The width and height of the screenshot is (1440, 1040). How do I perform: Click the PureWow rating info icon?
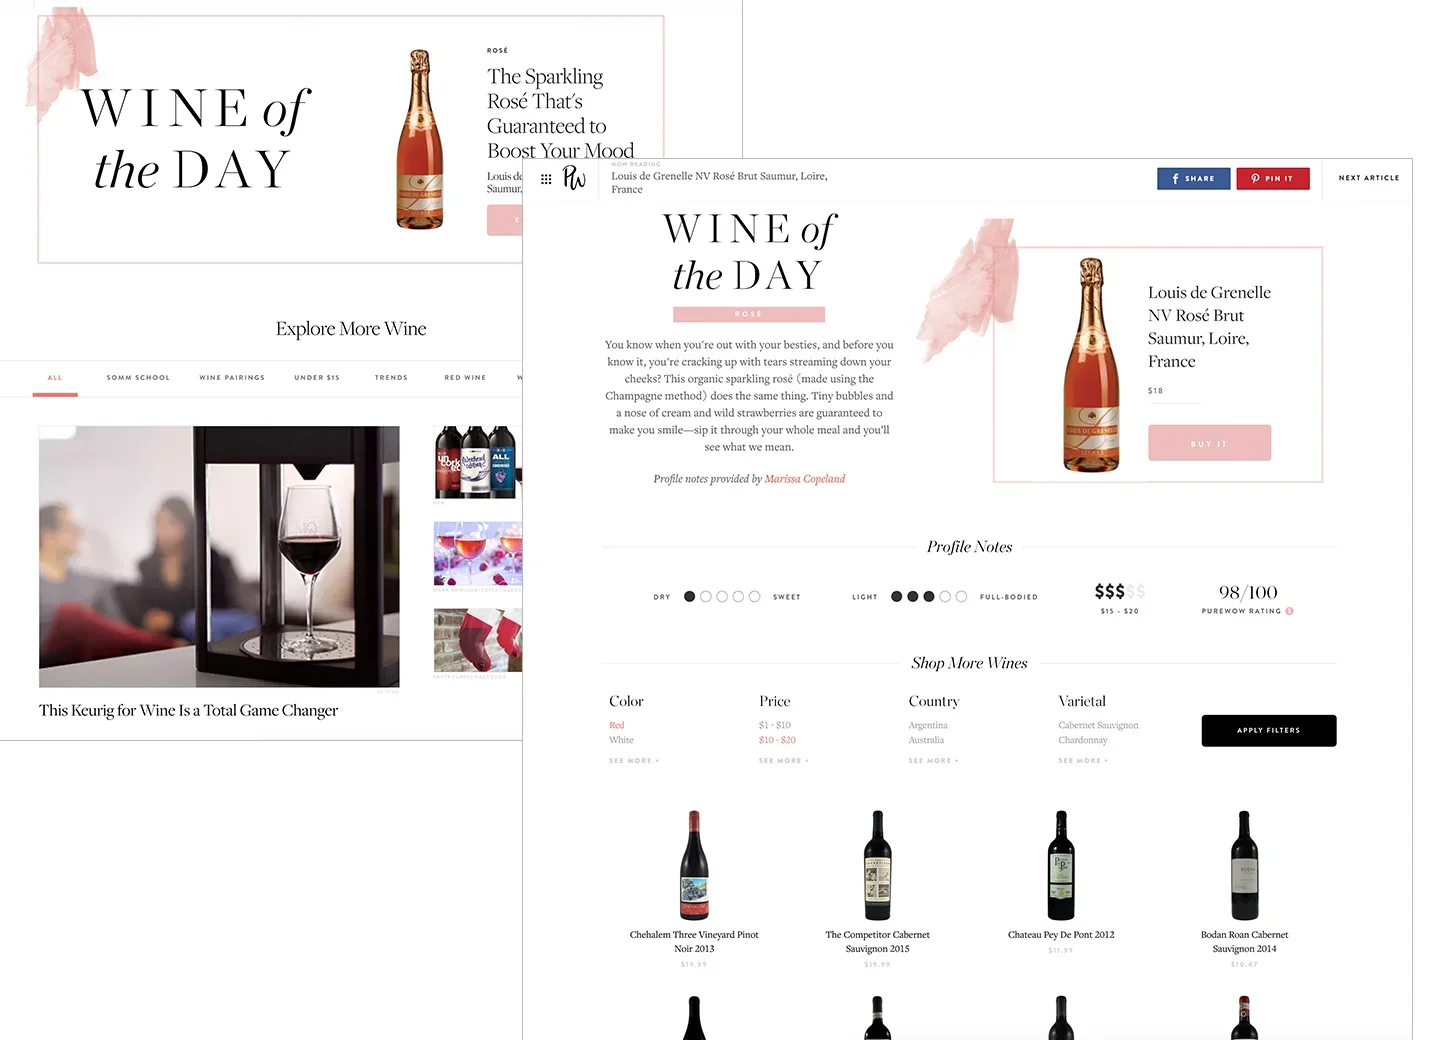point(1289,611)
